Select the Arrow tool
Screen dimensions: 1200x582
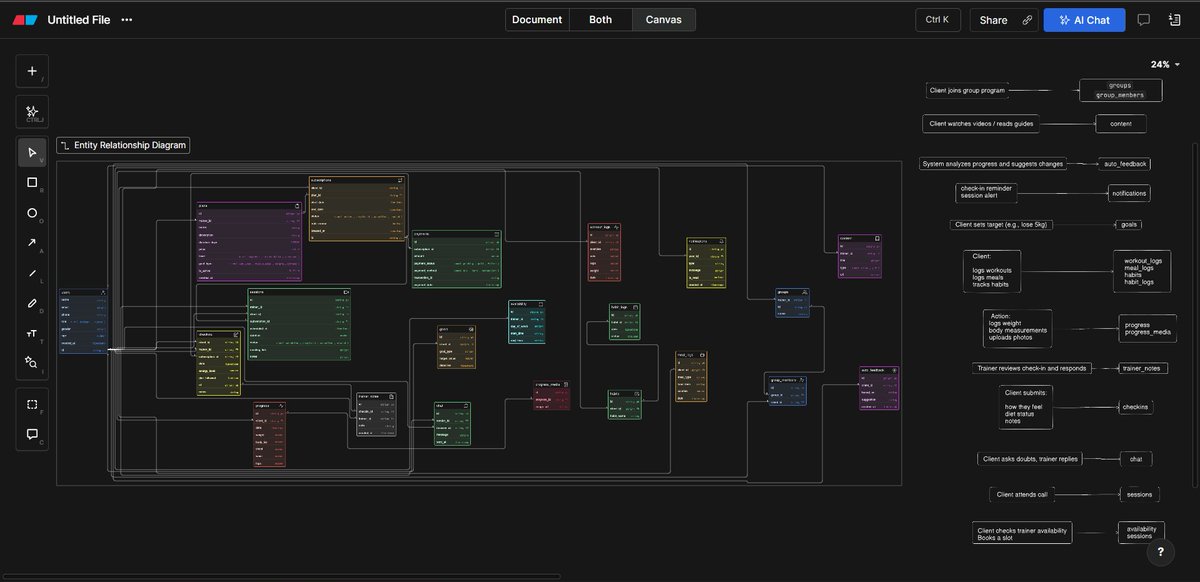point(32,242)
